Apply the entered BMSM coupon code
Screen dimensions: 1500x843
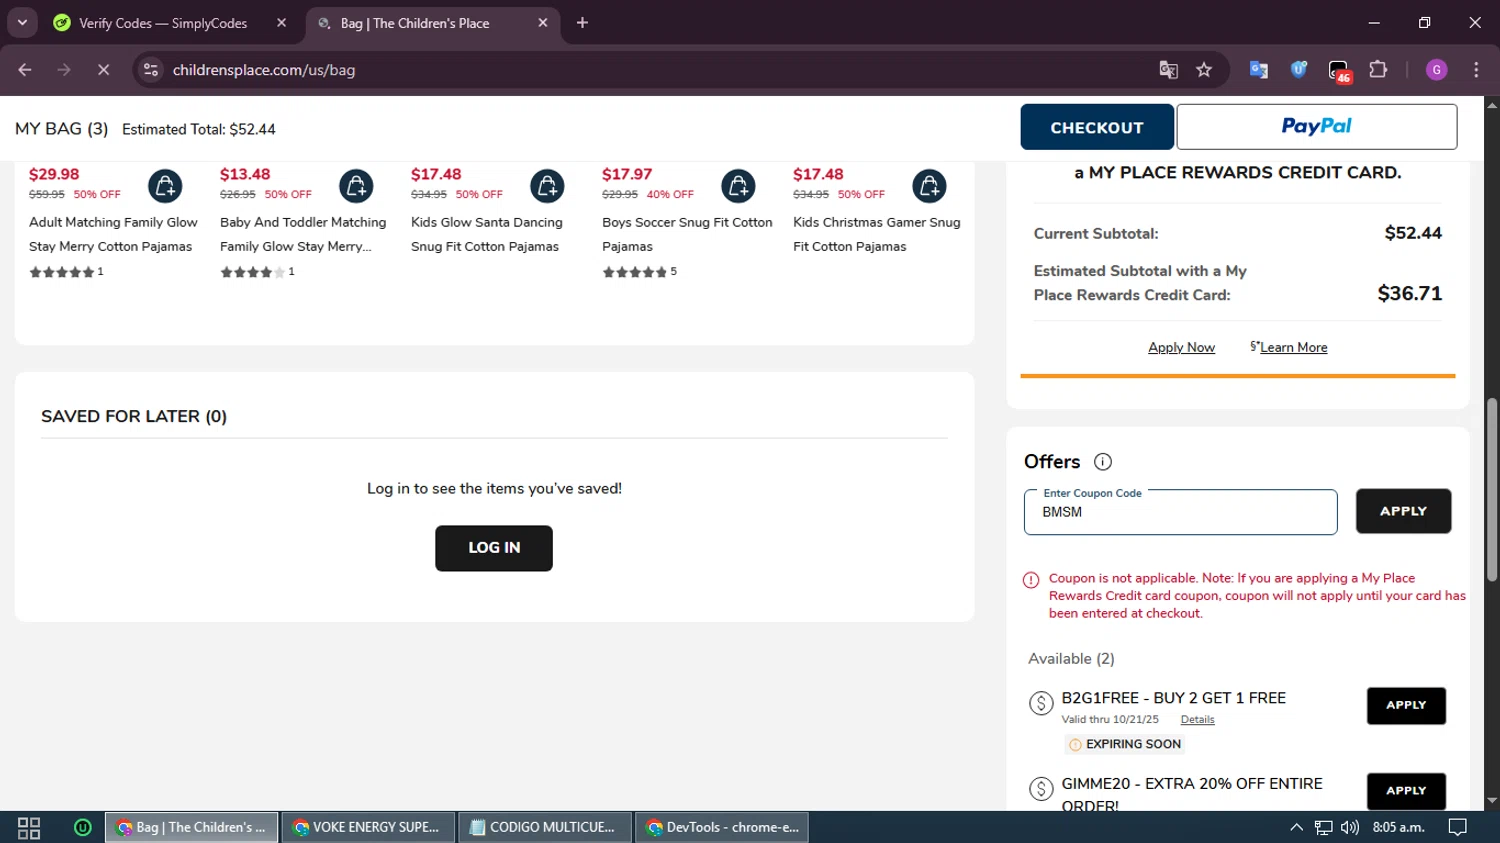click(x=1403, y=511)
